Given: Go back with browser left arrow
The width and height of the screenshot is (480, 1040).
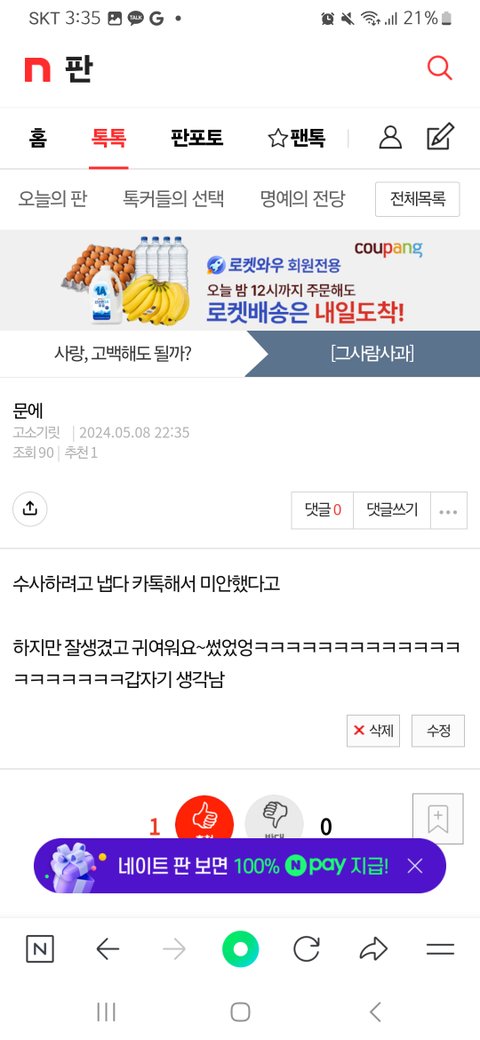Looking at the screenshot, I should [x=107, y=949].
